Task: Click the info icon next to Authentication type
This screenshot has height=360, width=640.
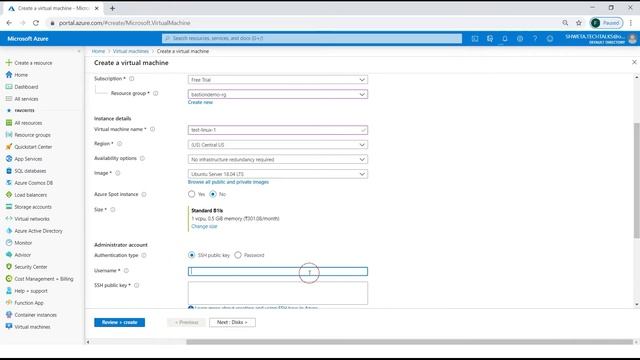Action: (x=144, y=256)
